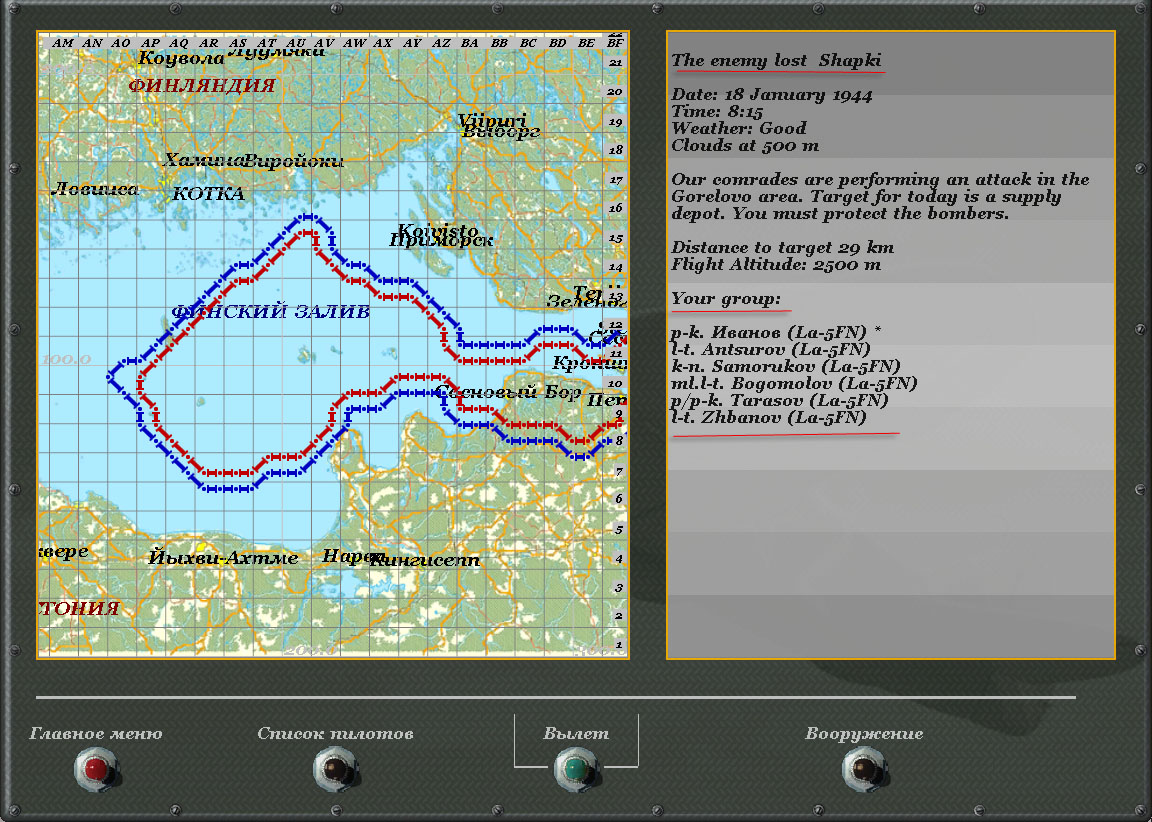Select pilot l-t. Antsurov (La-5FN)

click(771, 349)
